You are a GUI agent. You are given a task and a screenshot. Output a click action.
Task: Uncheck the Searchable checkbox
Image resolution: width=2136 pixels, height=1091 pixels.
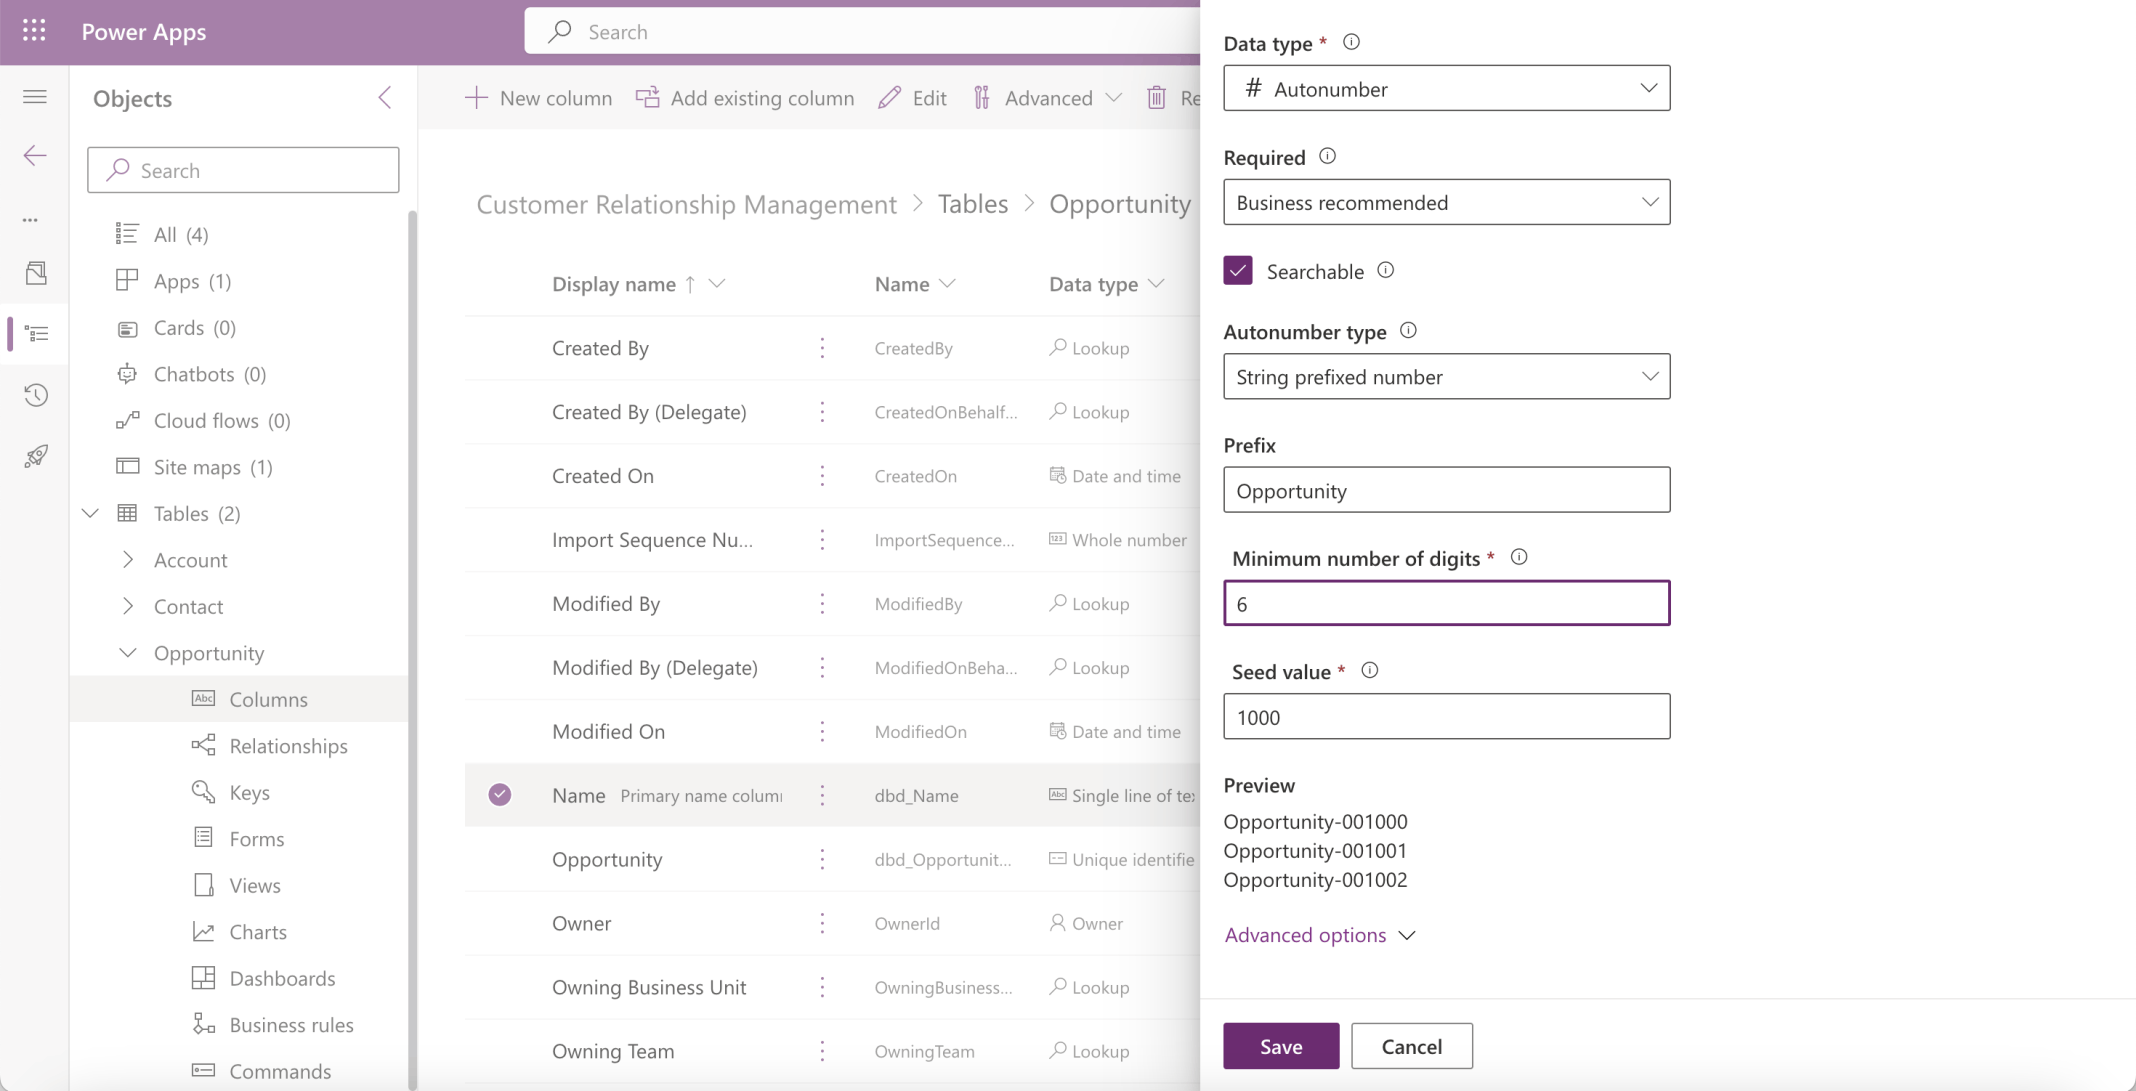pos(1238,271)
